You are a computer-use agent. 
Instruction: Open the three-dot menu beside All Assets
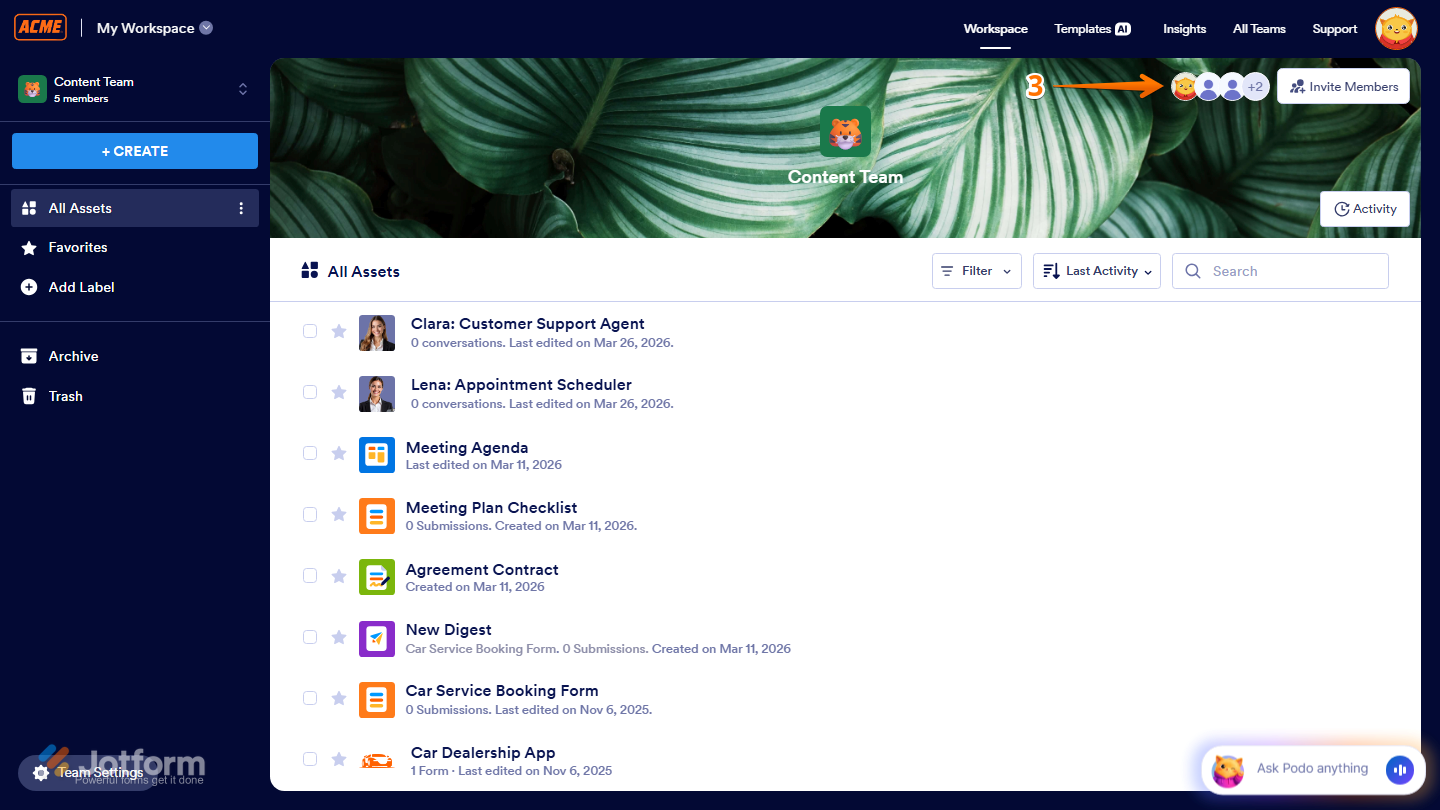tap(240, 208)
